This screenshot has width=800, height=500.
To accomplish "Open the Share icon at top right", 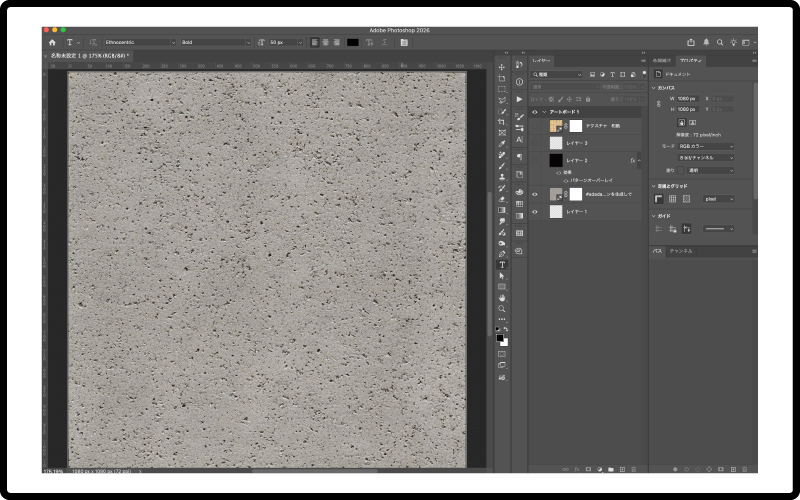I will pyautogui.click(x=691, y=42).
